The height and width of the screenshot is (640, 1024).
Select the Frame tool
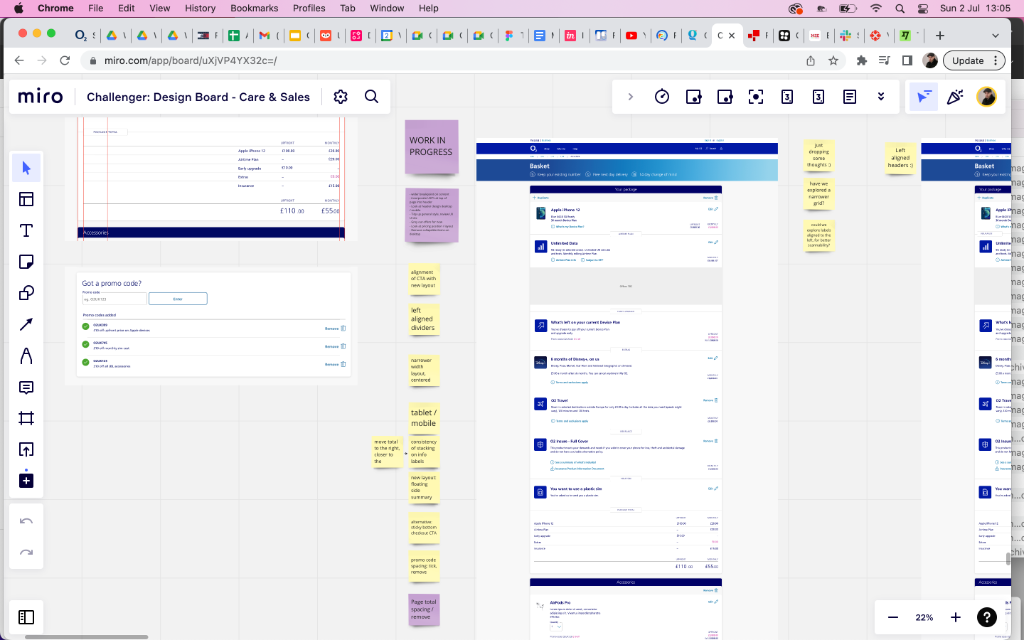26,418
